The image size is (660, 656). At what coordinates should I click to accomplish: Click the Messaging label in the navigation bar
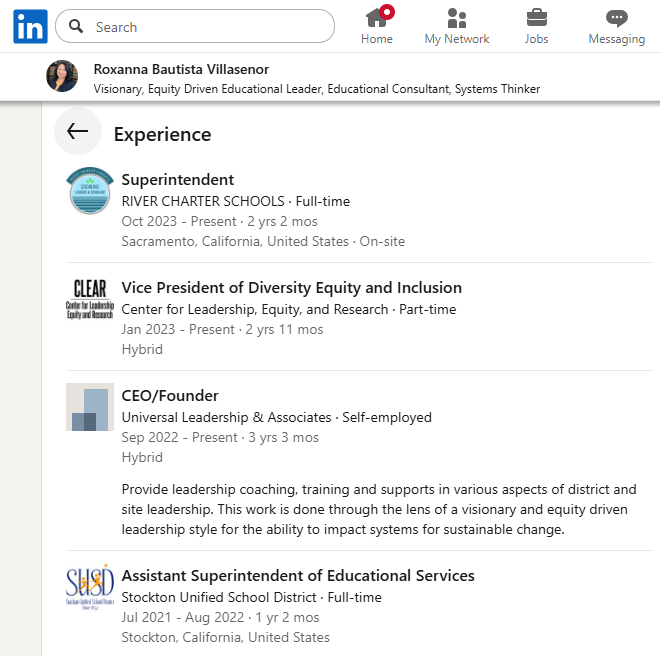(617, 39)
